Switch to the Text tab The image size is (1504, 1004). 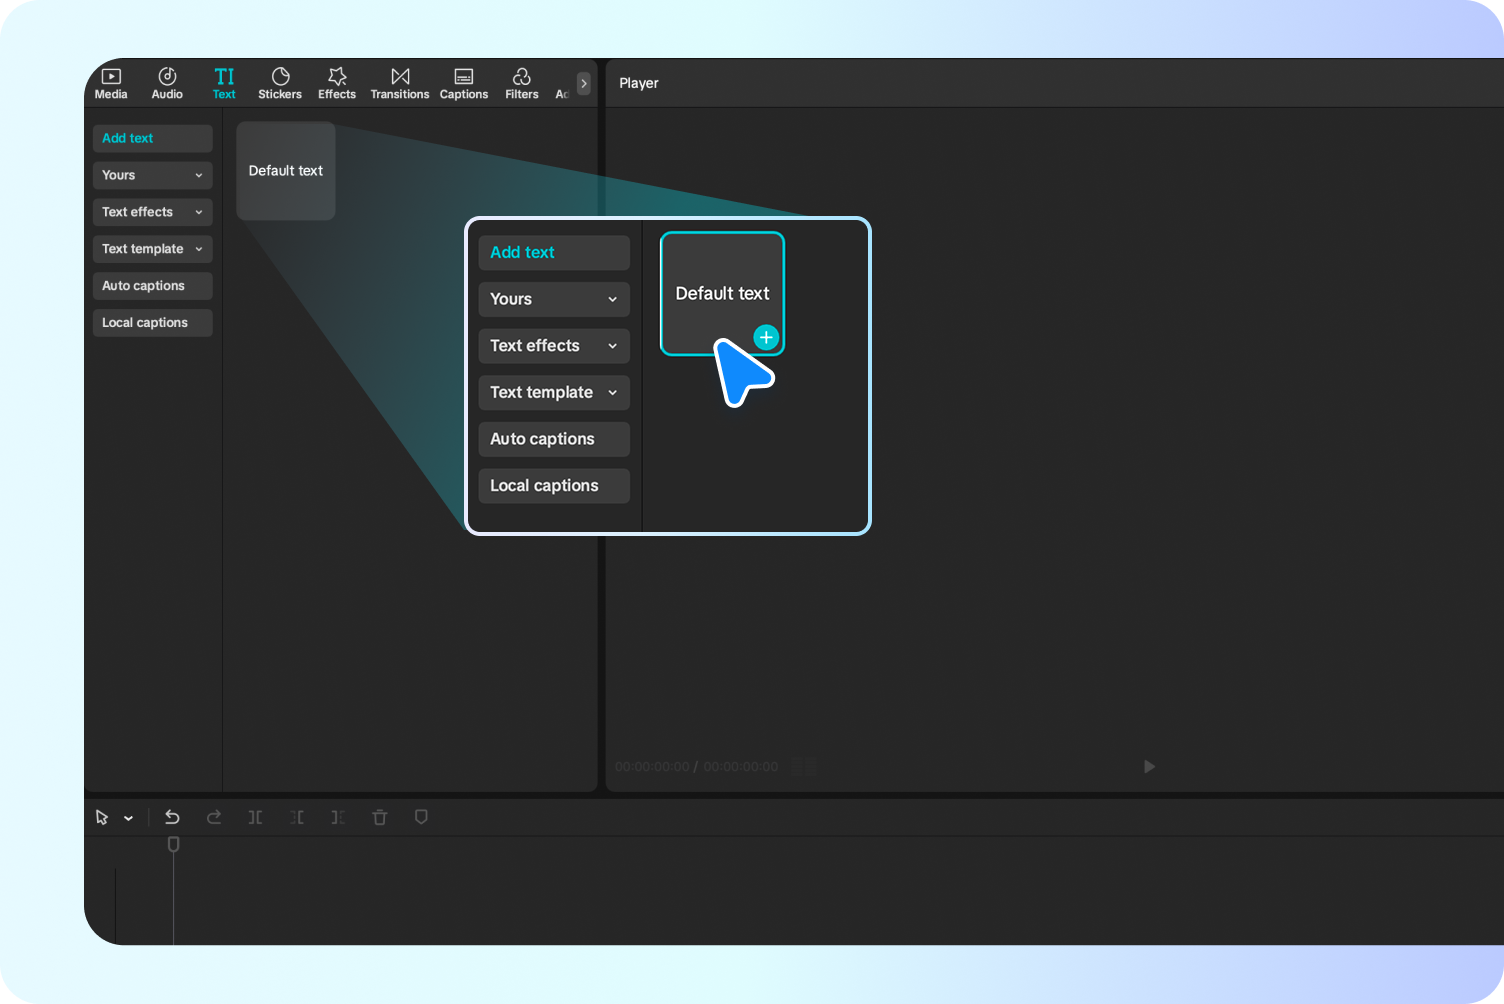click(223, 82)
